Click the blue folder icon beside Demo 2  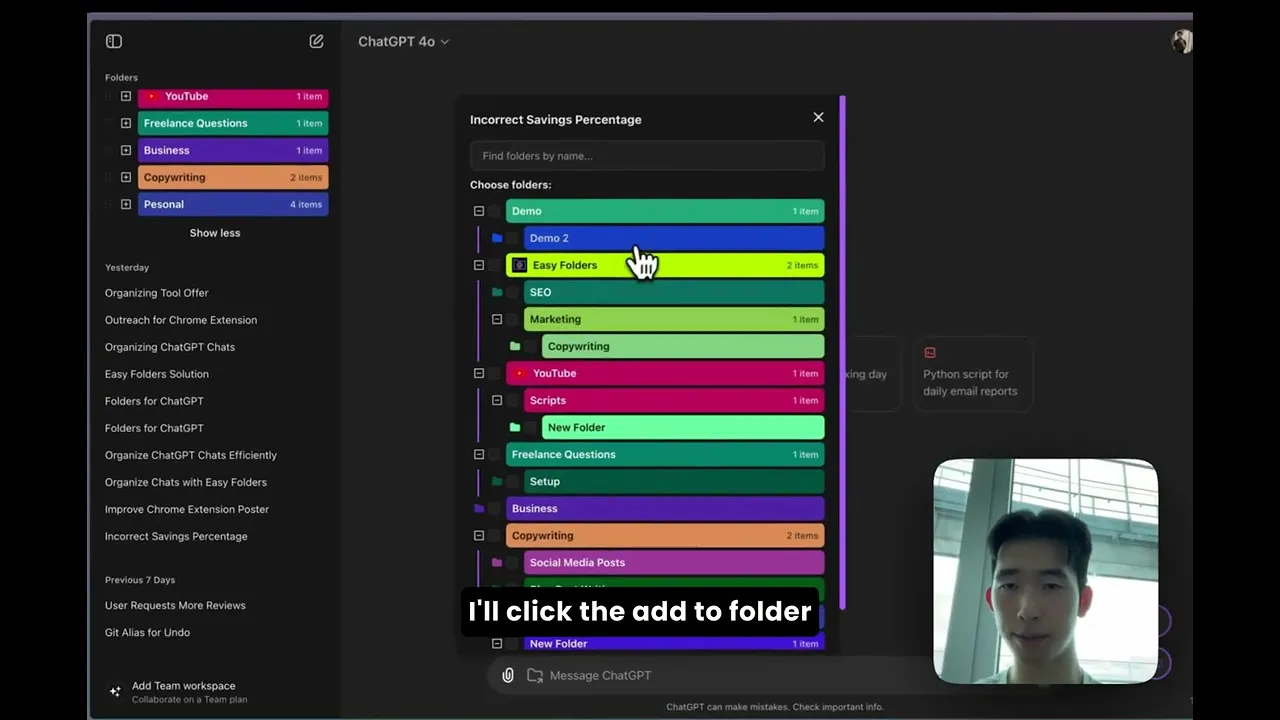coord(497,238)
